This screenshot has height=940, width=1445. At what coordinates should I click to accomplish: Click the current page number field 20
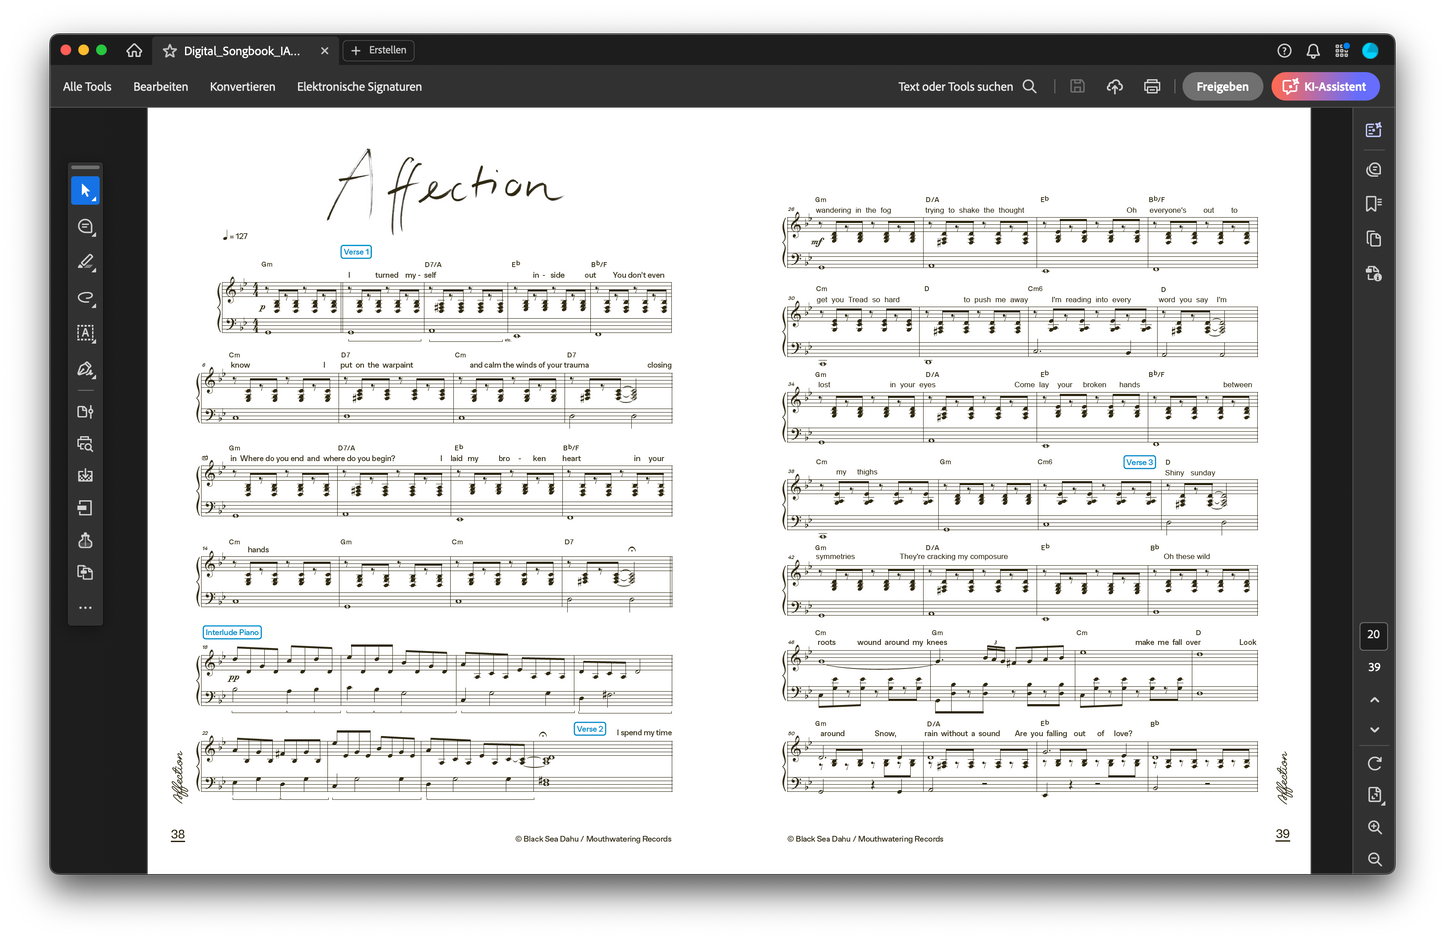pyautogui.click(x=1373, y=635)
